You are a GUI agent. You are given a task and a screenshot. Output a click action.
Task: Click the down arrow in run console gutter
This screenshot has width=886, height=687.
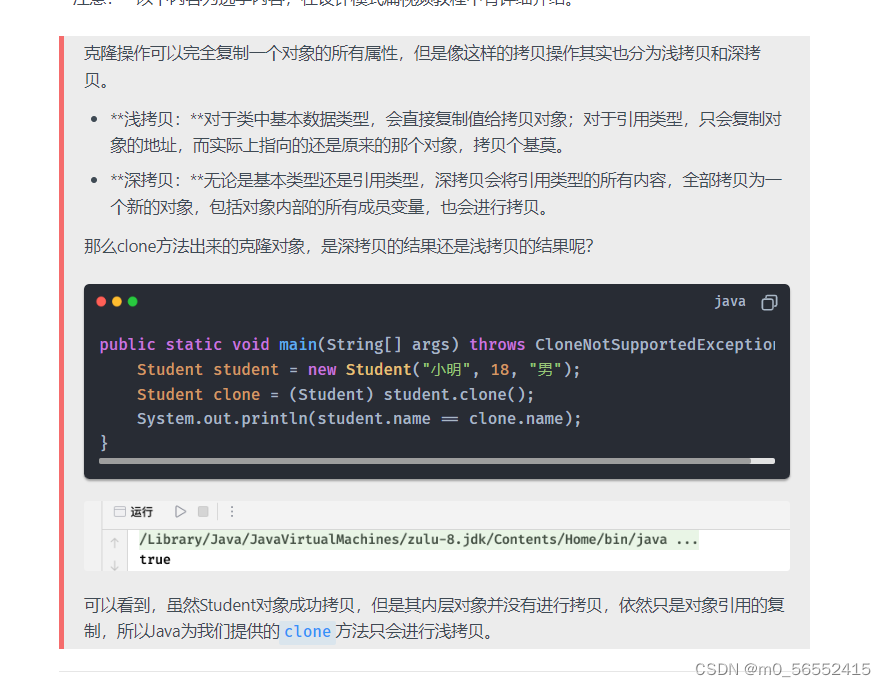[x=115, y=565]
